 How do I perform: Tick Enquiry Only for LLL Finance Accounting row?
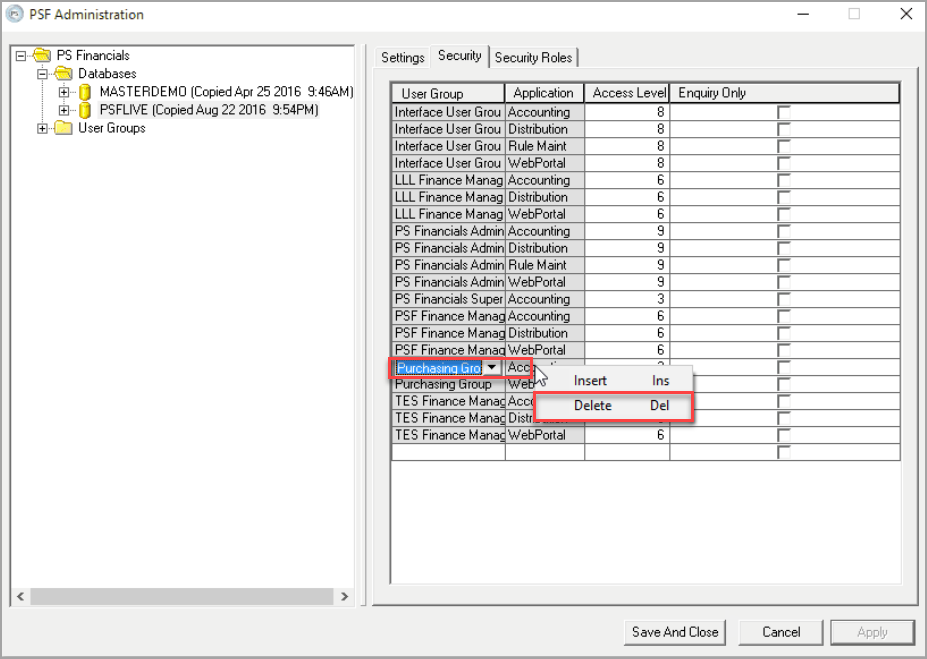[x=784, y=181]
